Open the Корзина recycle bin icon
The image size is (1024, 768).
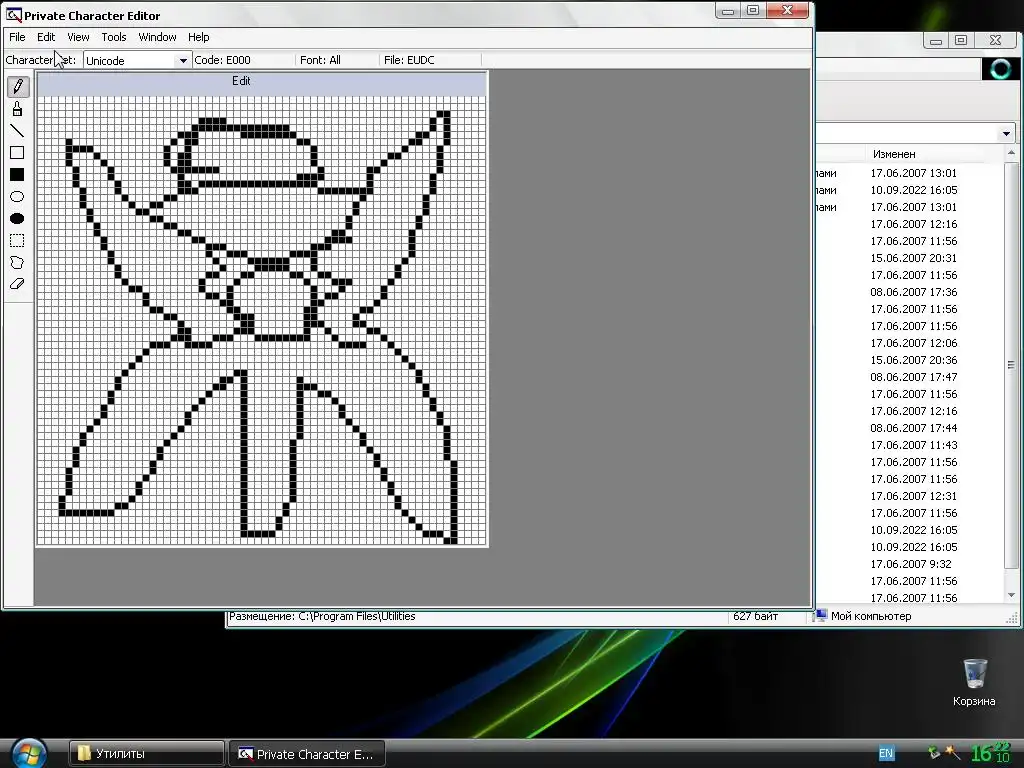pyautogui.click(x=974, y=682)
